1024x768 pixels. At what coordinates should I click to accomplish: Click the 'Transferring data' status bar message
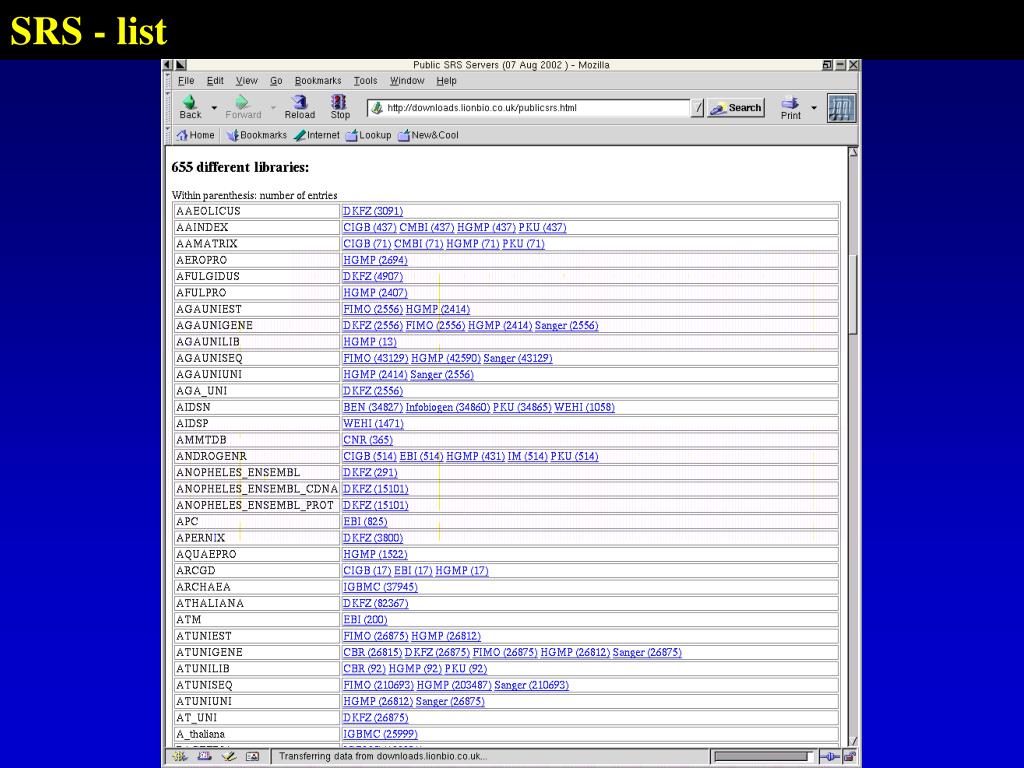(383, 756)
